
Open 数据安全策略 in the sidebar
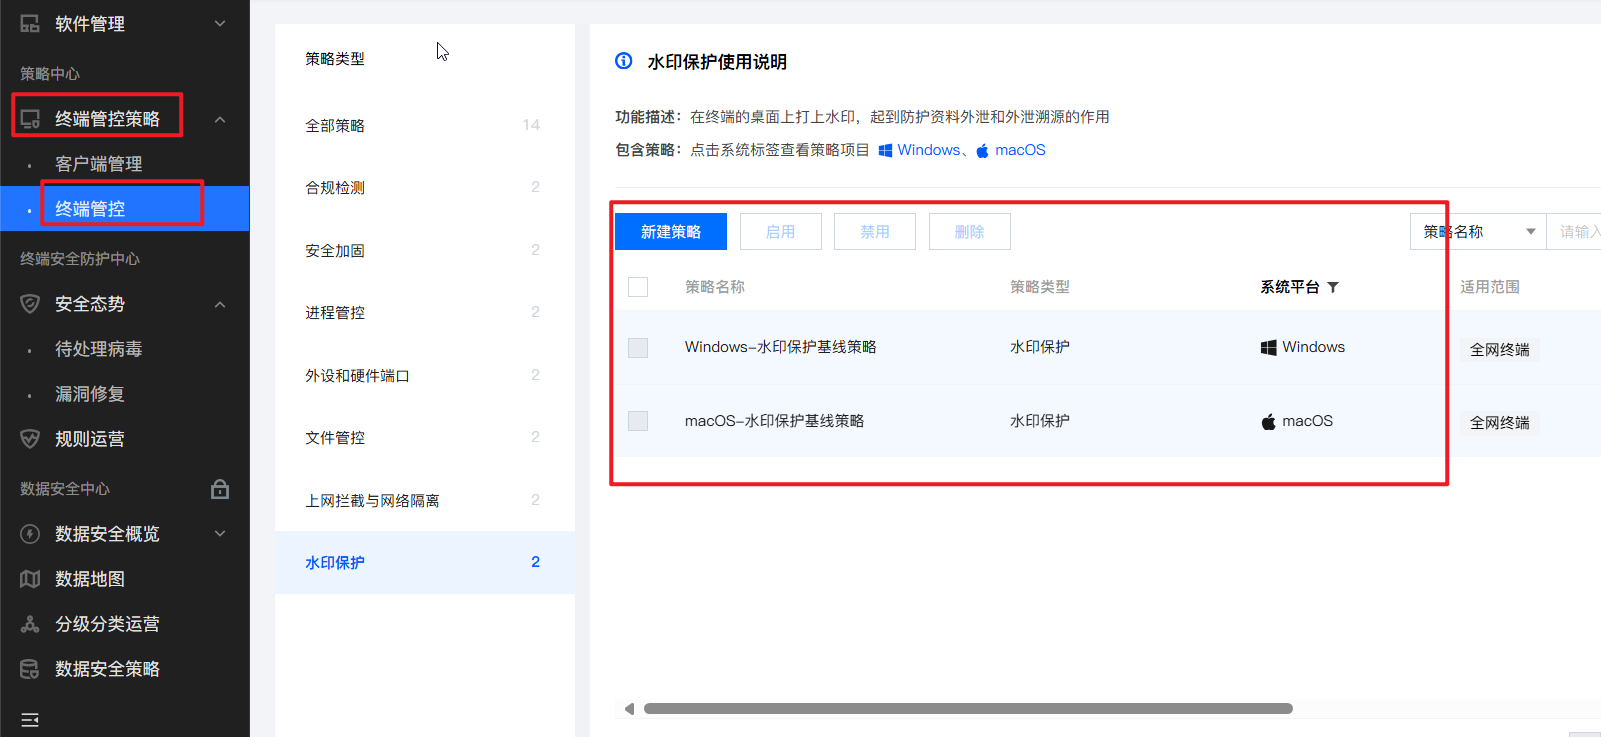[x=107, y=669]
